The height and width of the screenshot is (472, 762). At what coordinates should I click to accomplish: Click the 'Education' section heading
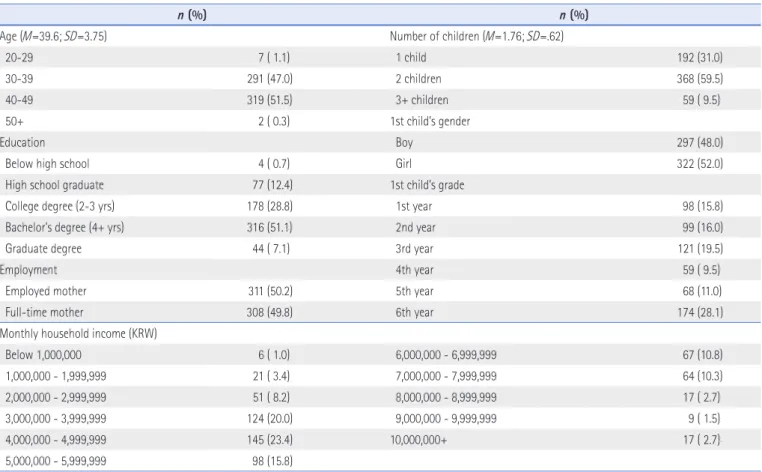[x=22, y=142]
